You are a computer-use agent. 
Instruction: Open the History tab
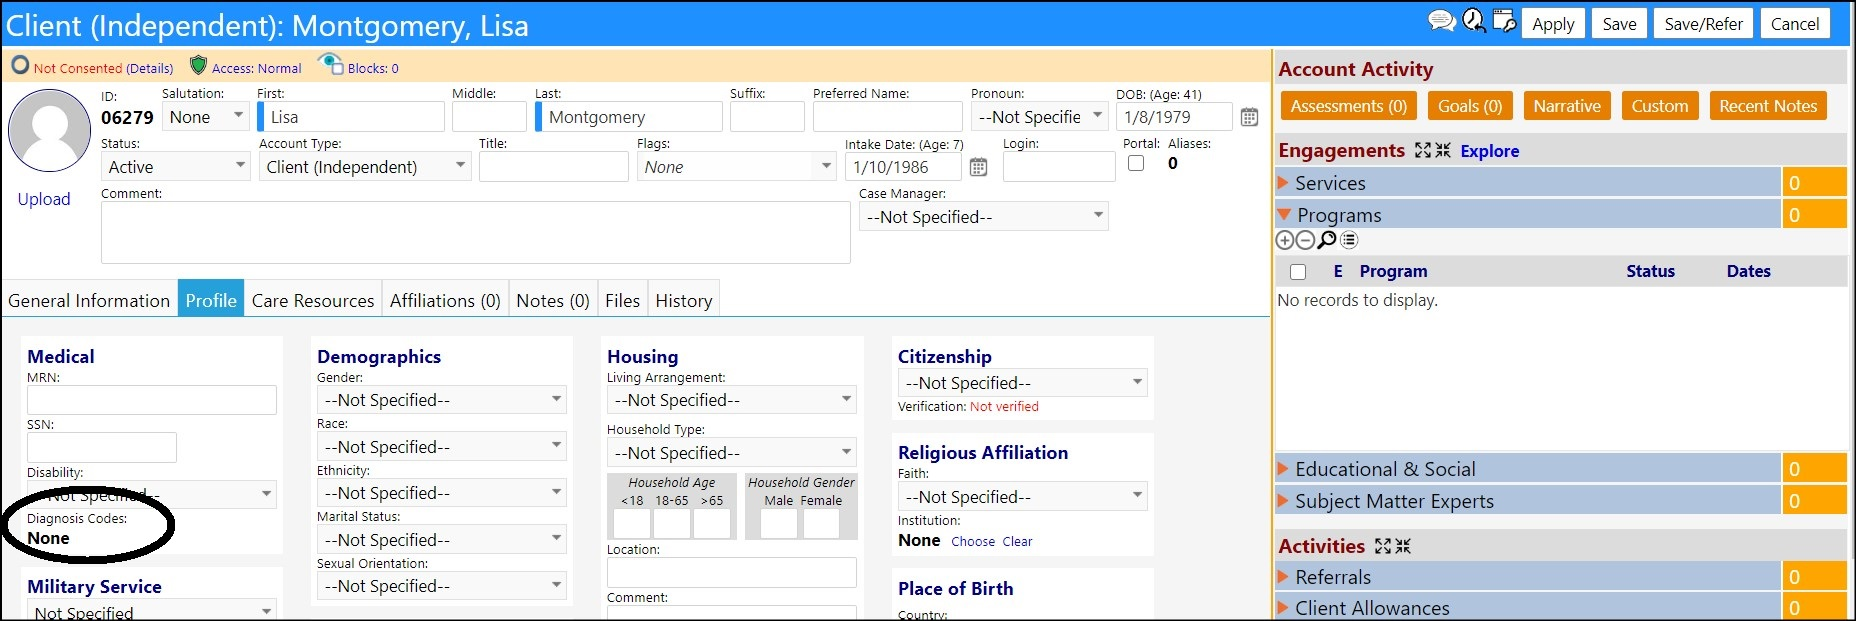(684, 300)
